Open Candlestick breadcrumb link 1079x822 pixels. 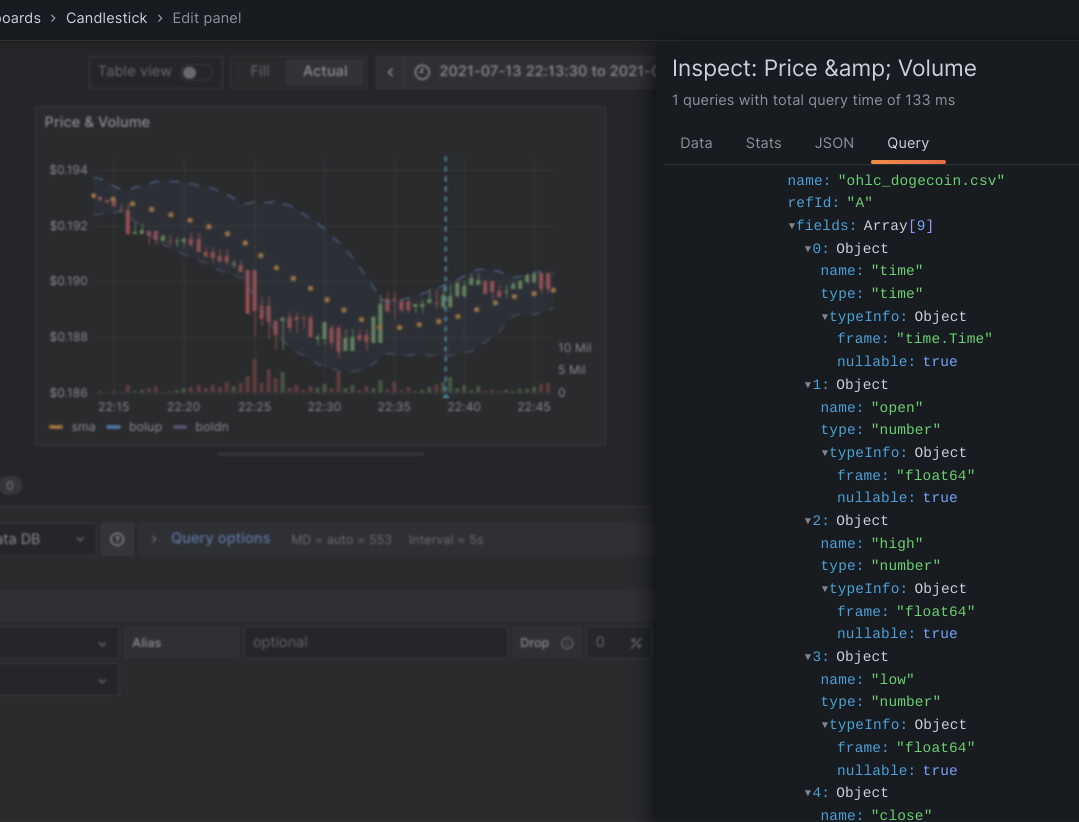click(x=107, y=18)
